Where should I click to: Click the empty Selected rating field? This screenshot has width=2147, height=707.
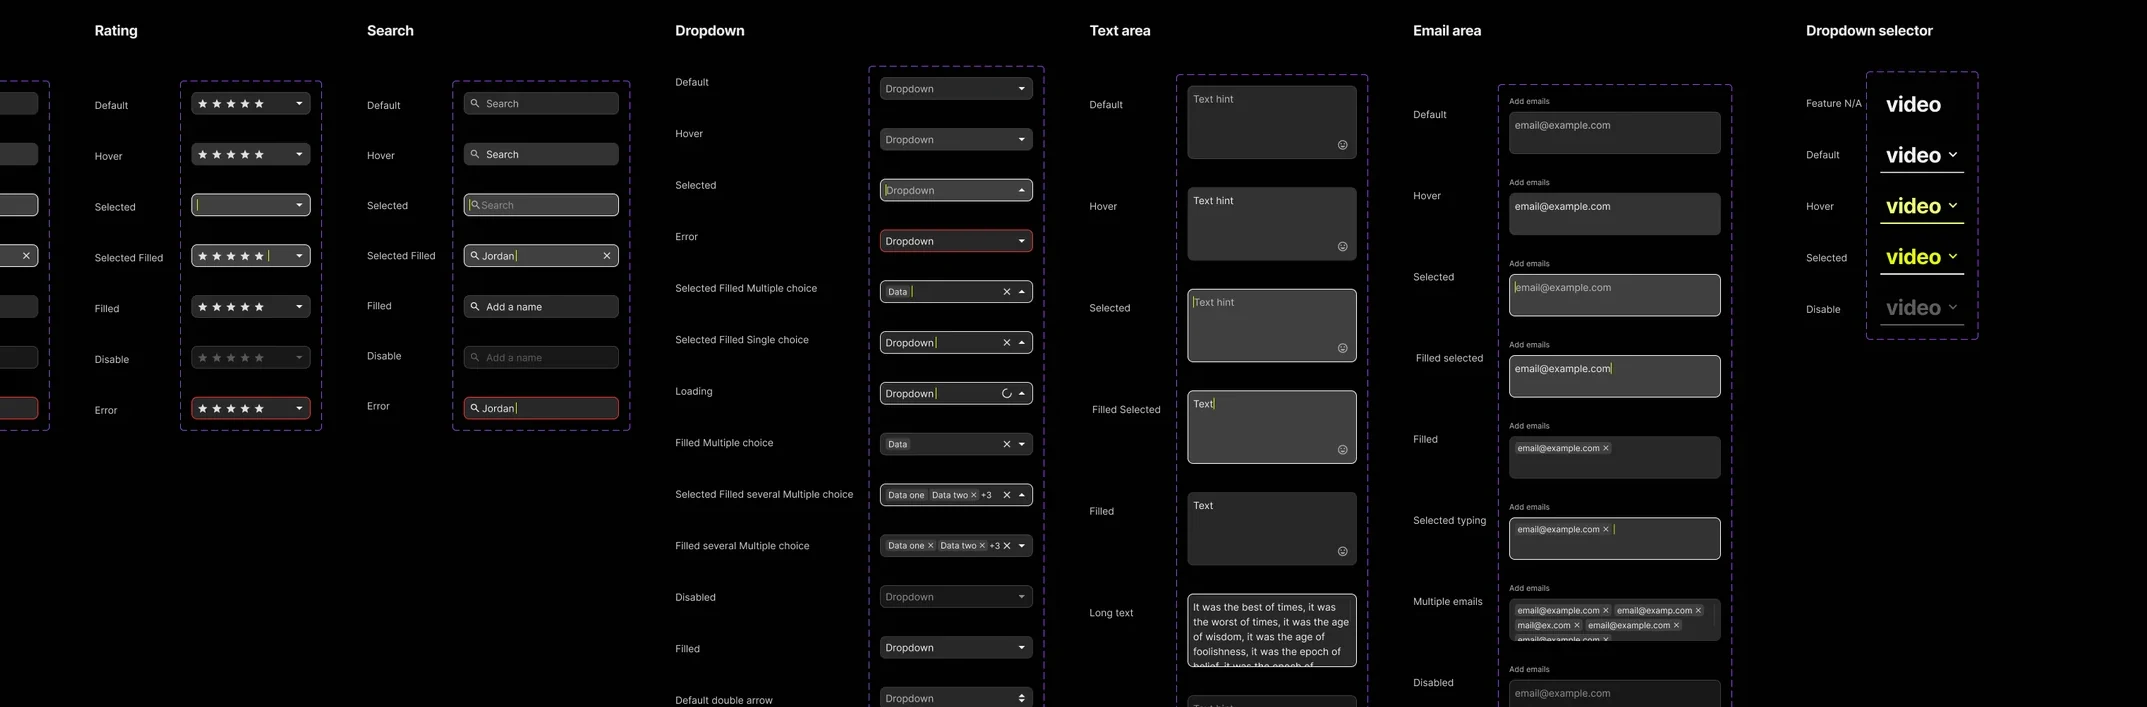pyautogui.click(x=251, y=205)
